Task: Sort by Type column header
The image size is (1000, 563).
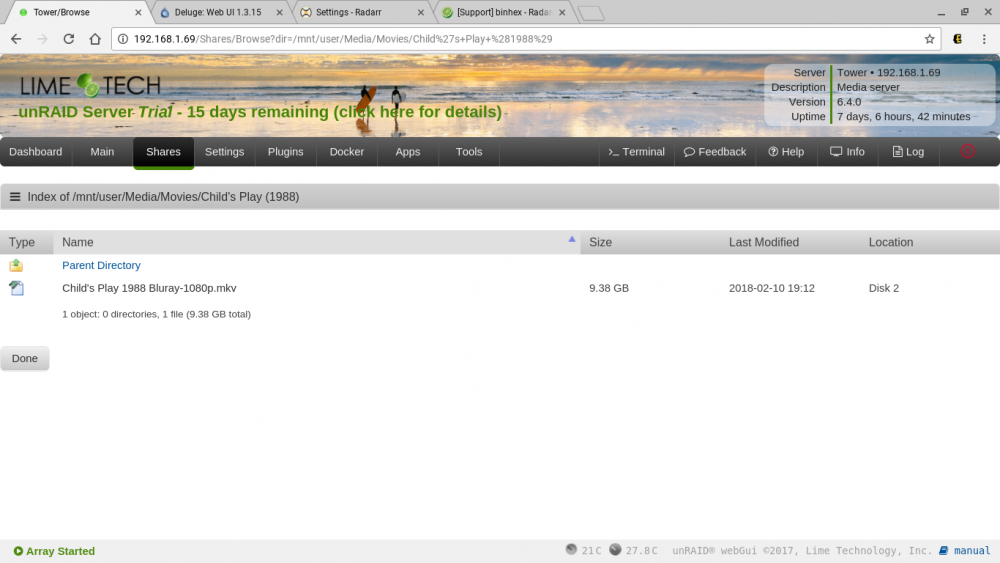Action: 22,242
